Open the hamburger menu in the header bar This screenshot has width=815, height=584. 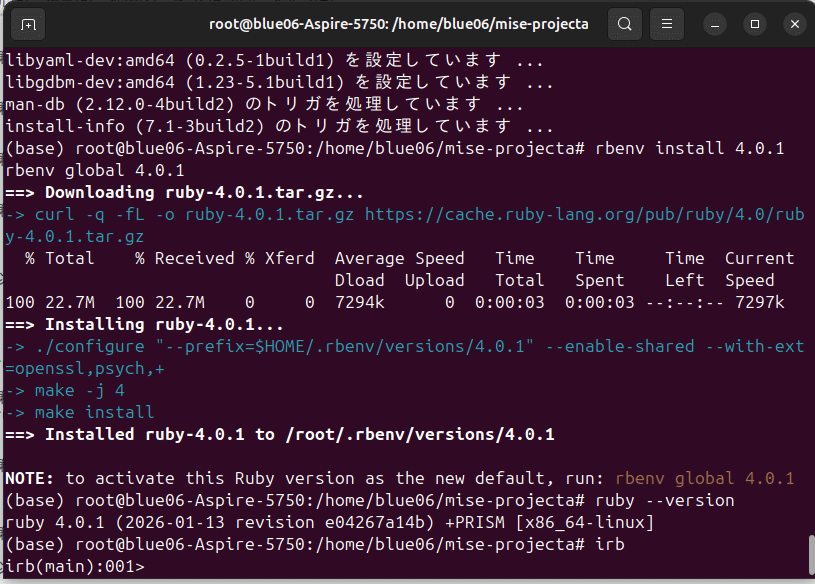(666, 24)
